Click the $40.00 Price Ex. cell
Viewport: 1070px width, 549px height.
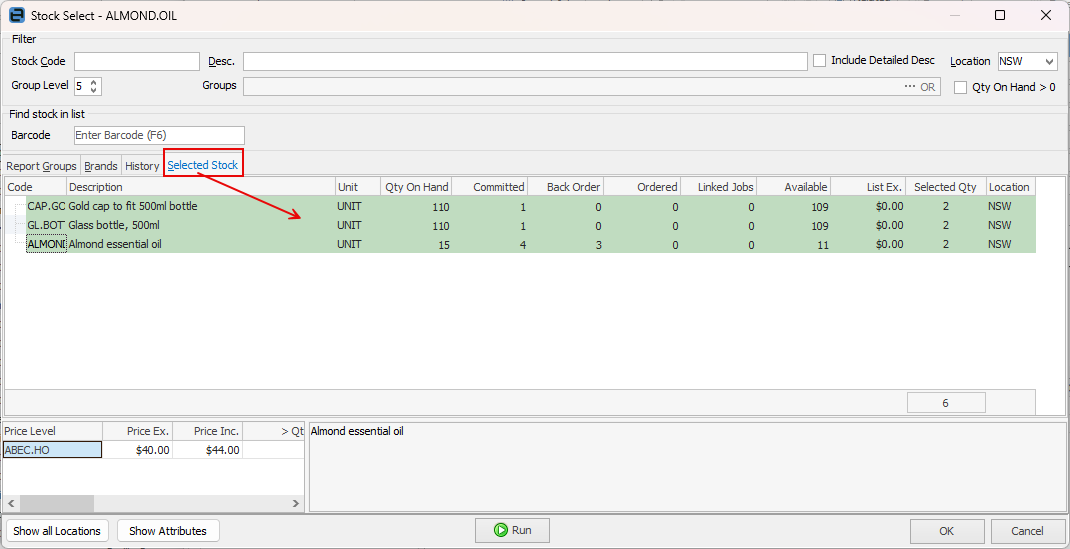point(138,449)
